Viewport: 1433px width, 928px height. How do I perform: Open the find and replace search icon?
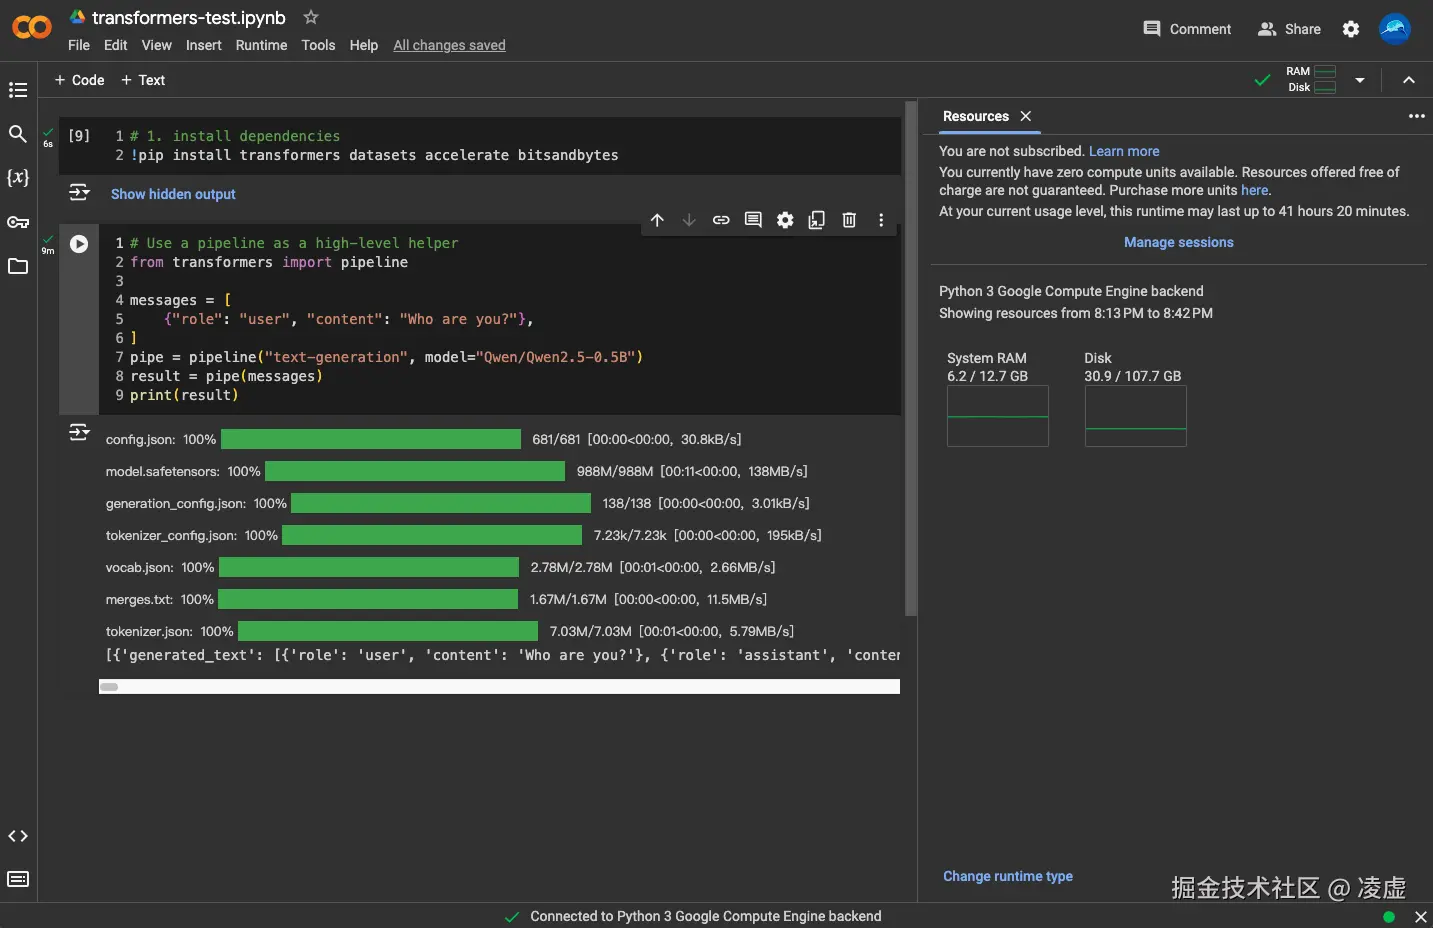(x=17, y=134)
